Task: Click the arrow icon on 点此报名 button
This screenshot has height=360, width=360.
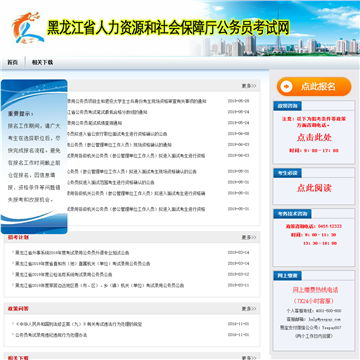Action: tap(286, 87)
